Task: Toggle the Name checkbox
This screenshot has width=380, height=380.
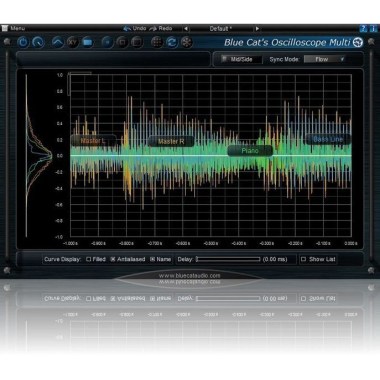Action: (152, 259)
